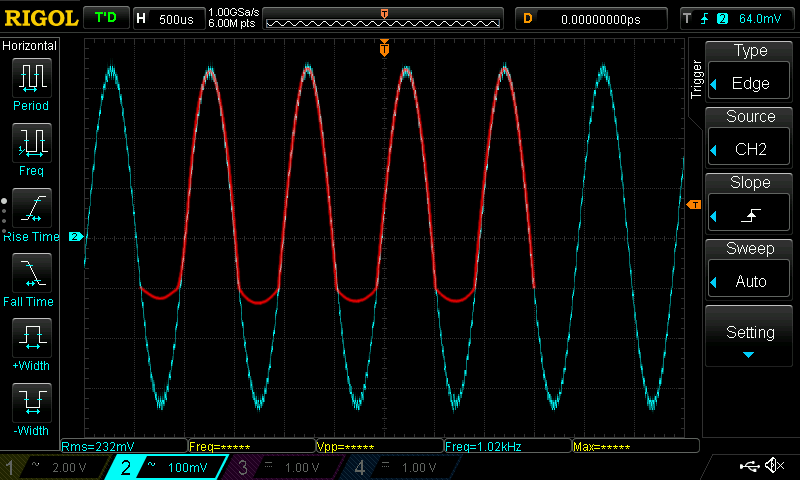This screenshot has width=800, height=480.
Task: Toggle channel 2 at 100mV
Action: pyautogui.click(x=167, y=467)
